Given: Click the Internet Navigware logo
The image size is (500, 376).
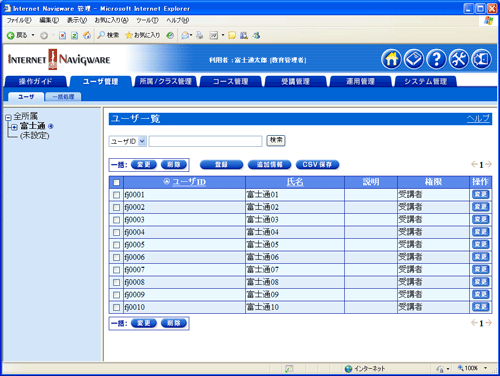Looking at the screenshot, I should click(x=59, y=59).
